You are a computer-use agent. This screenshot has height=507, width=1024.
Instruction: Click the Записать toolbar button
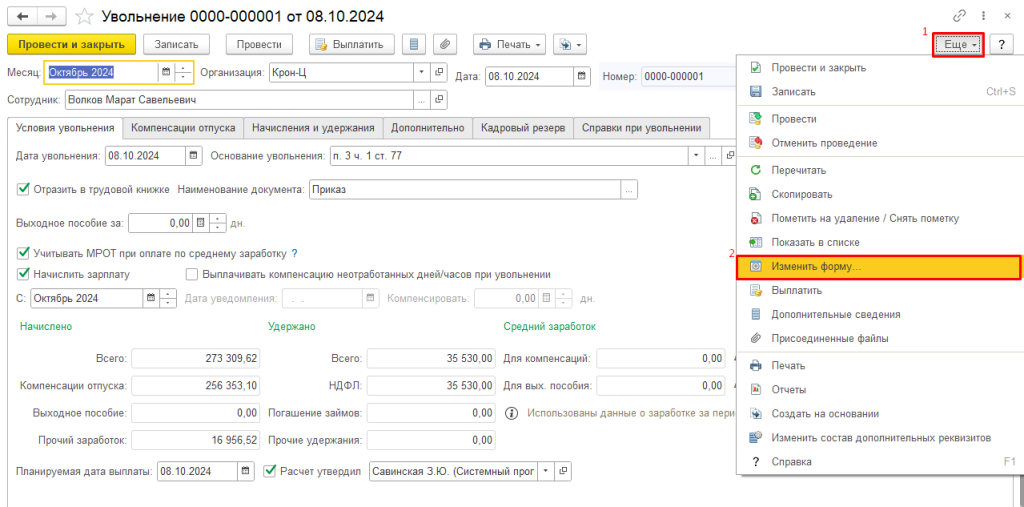coord(176,44)
